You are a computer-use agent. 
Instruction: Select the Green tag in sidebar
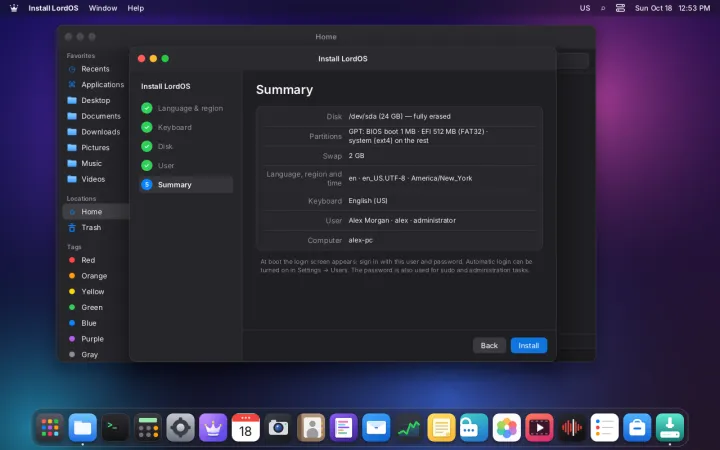point(95,307)
